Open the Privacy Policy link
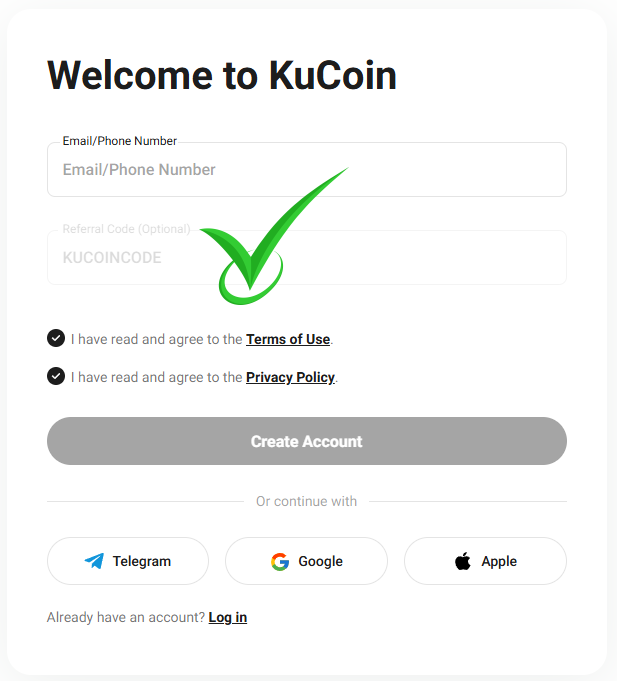Image resolution: width=617 pixels, height=681 pixels. [290, 377]
